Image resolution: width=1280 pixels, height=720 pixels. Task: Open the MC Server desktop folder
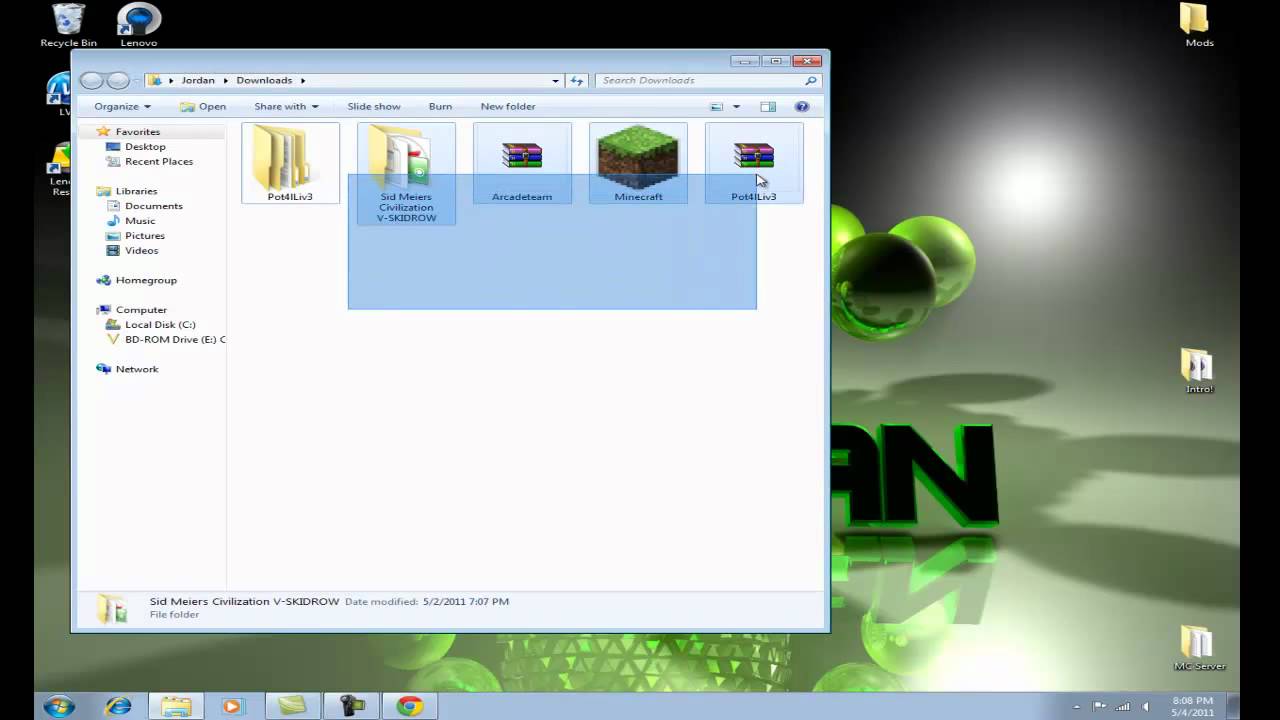pyautogui.click(x=1199, y=649)
